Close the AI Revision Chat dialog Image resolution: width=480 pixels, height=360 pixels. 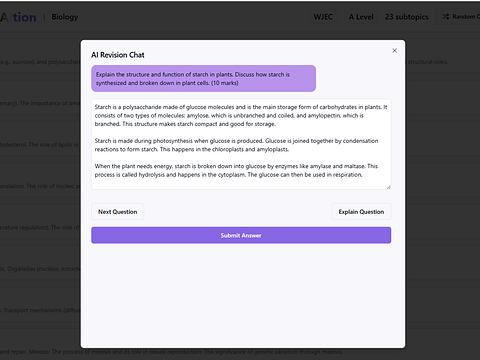pos(394,51)
